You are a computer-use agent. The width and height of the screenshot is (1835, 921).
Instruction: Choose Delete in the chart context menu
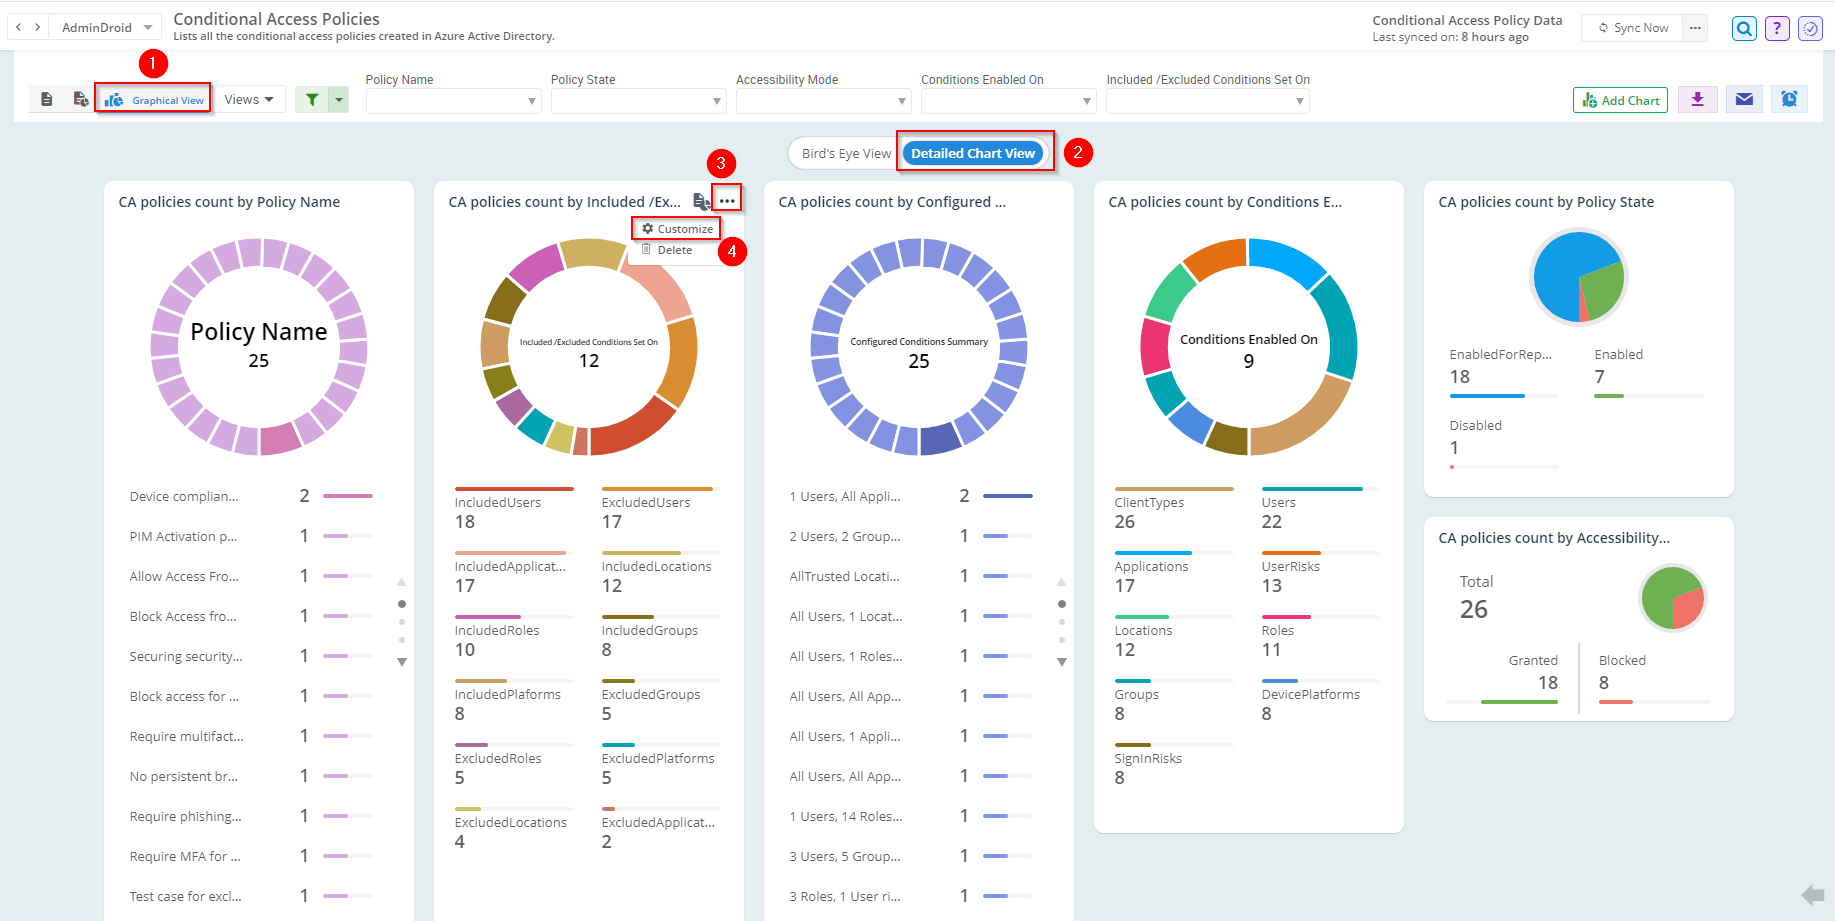(672, 250)
